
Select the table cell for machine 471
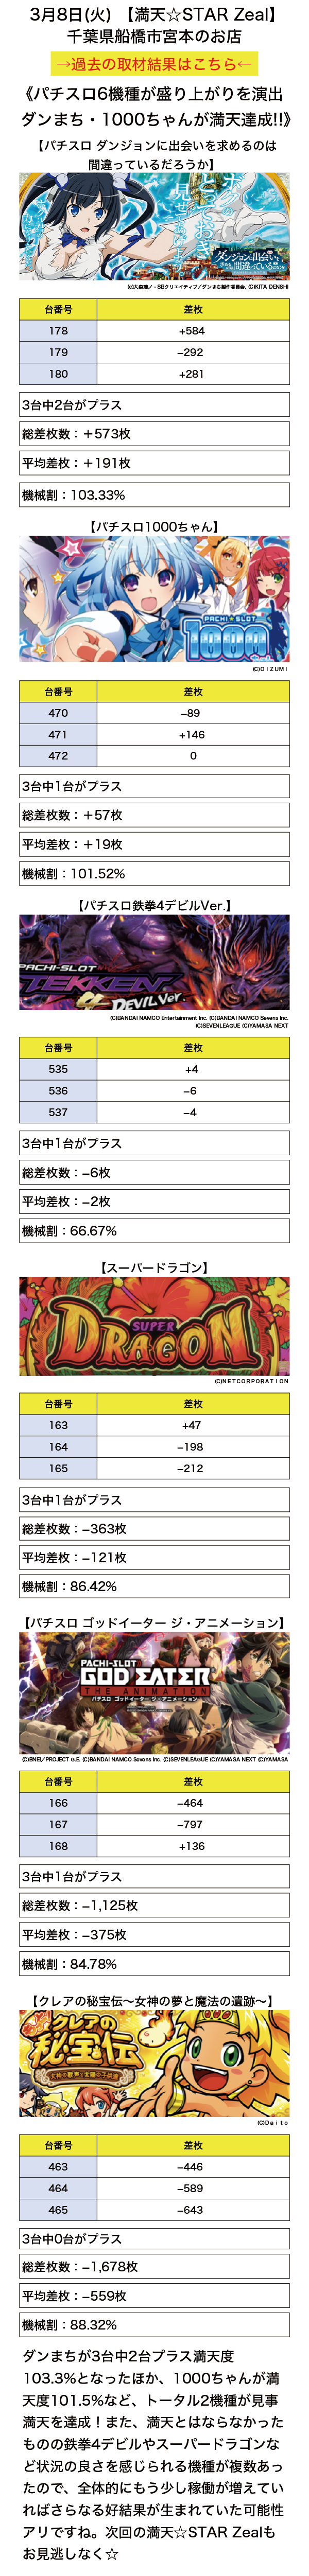coord(58,735)
